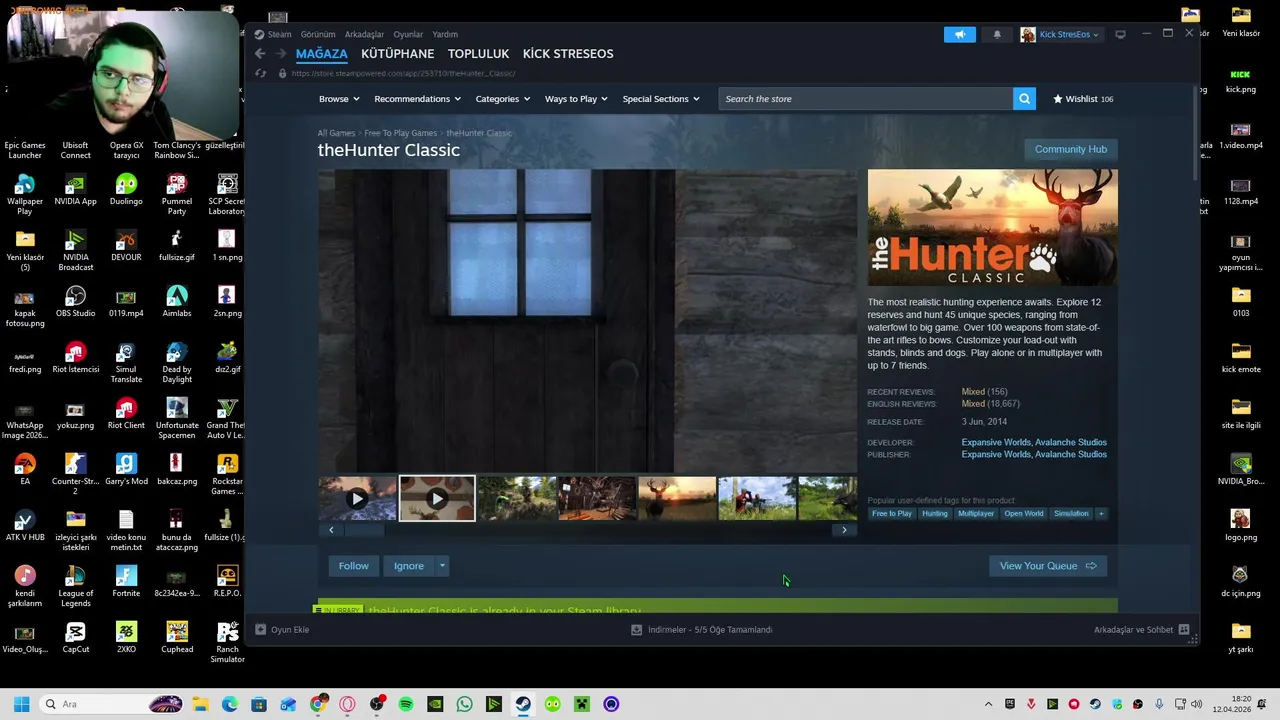Viewport: 1280px width, 720px height.
Task: Open the Windows Start menu
Action: 21,704
